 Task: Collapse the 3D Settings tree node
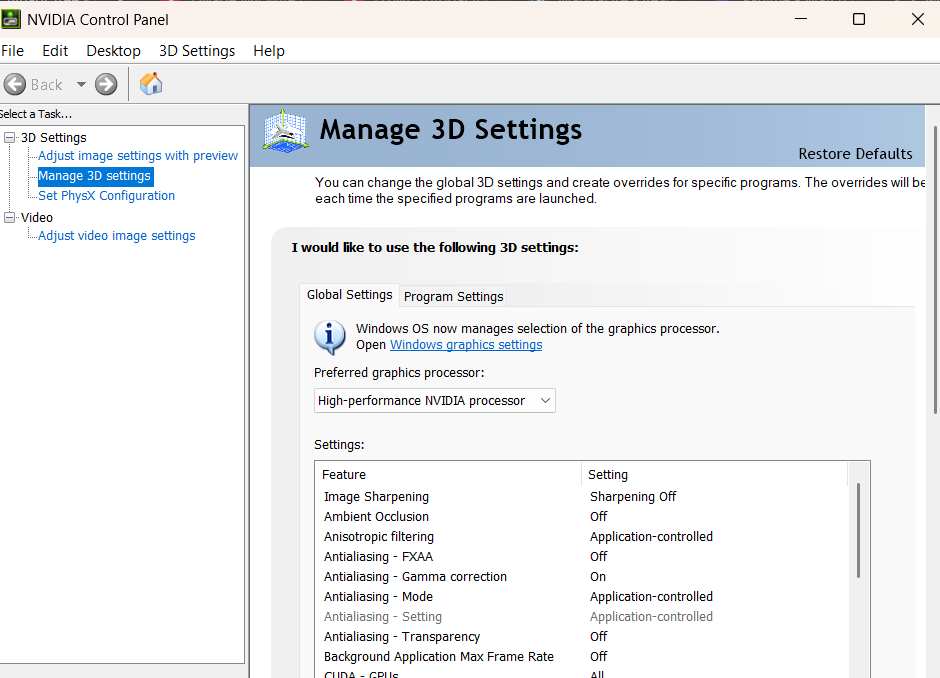tap(10, 138)
